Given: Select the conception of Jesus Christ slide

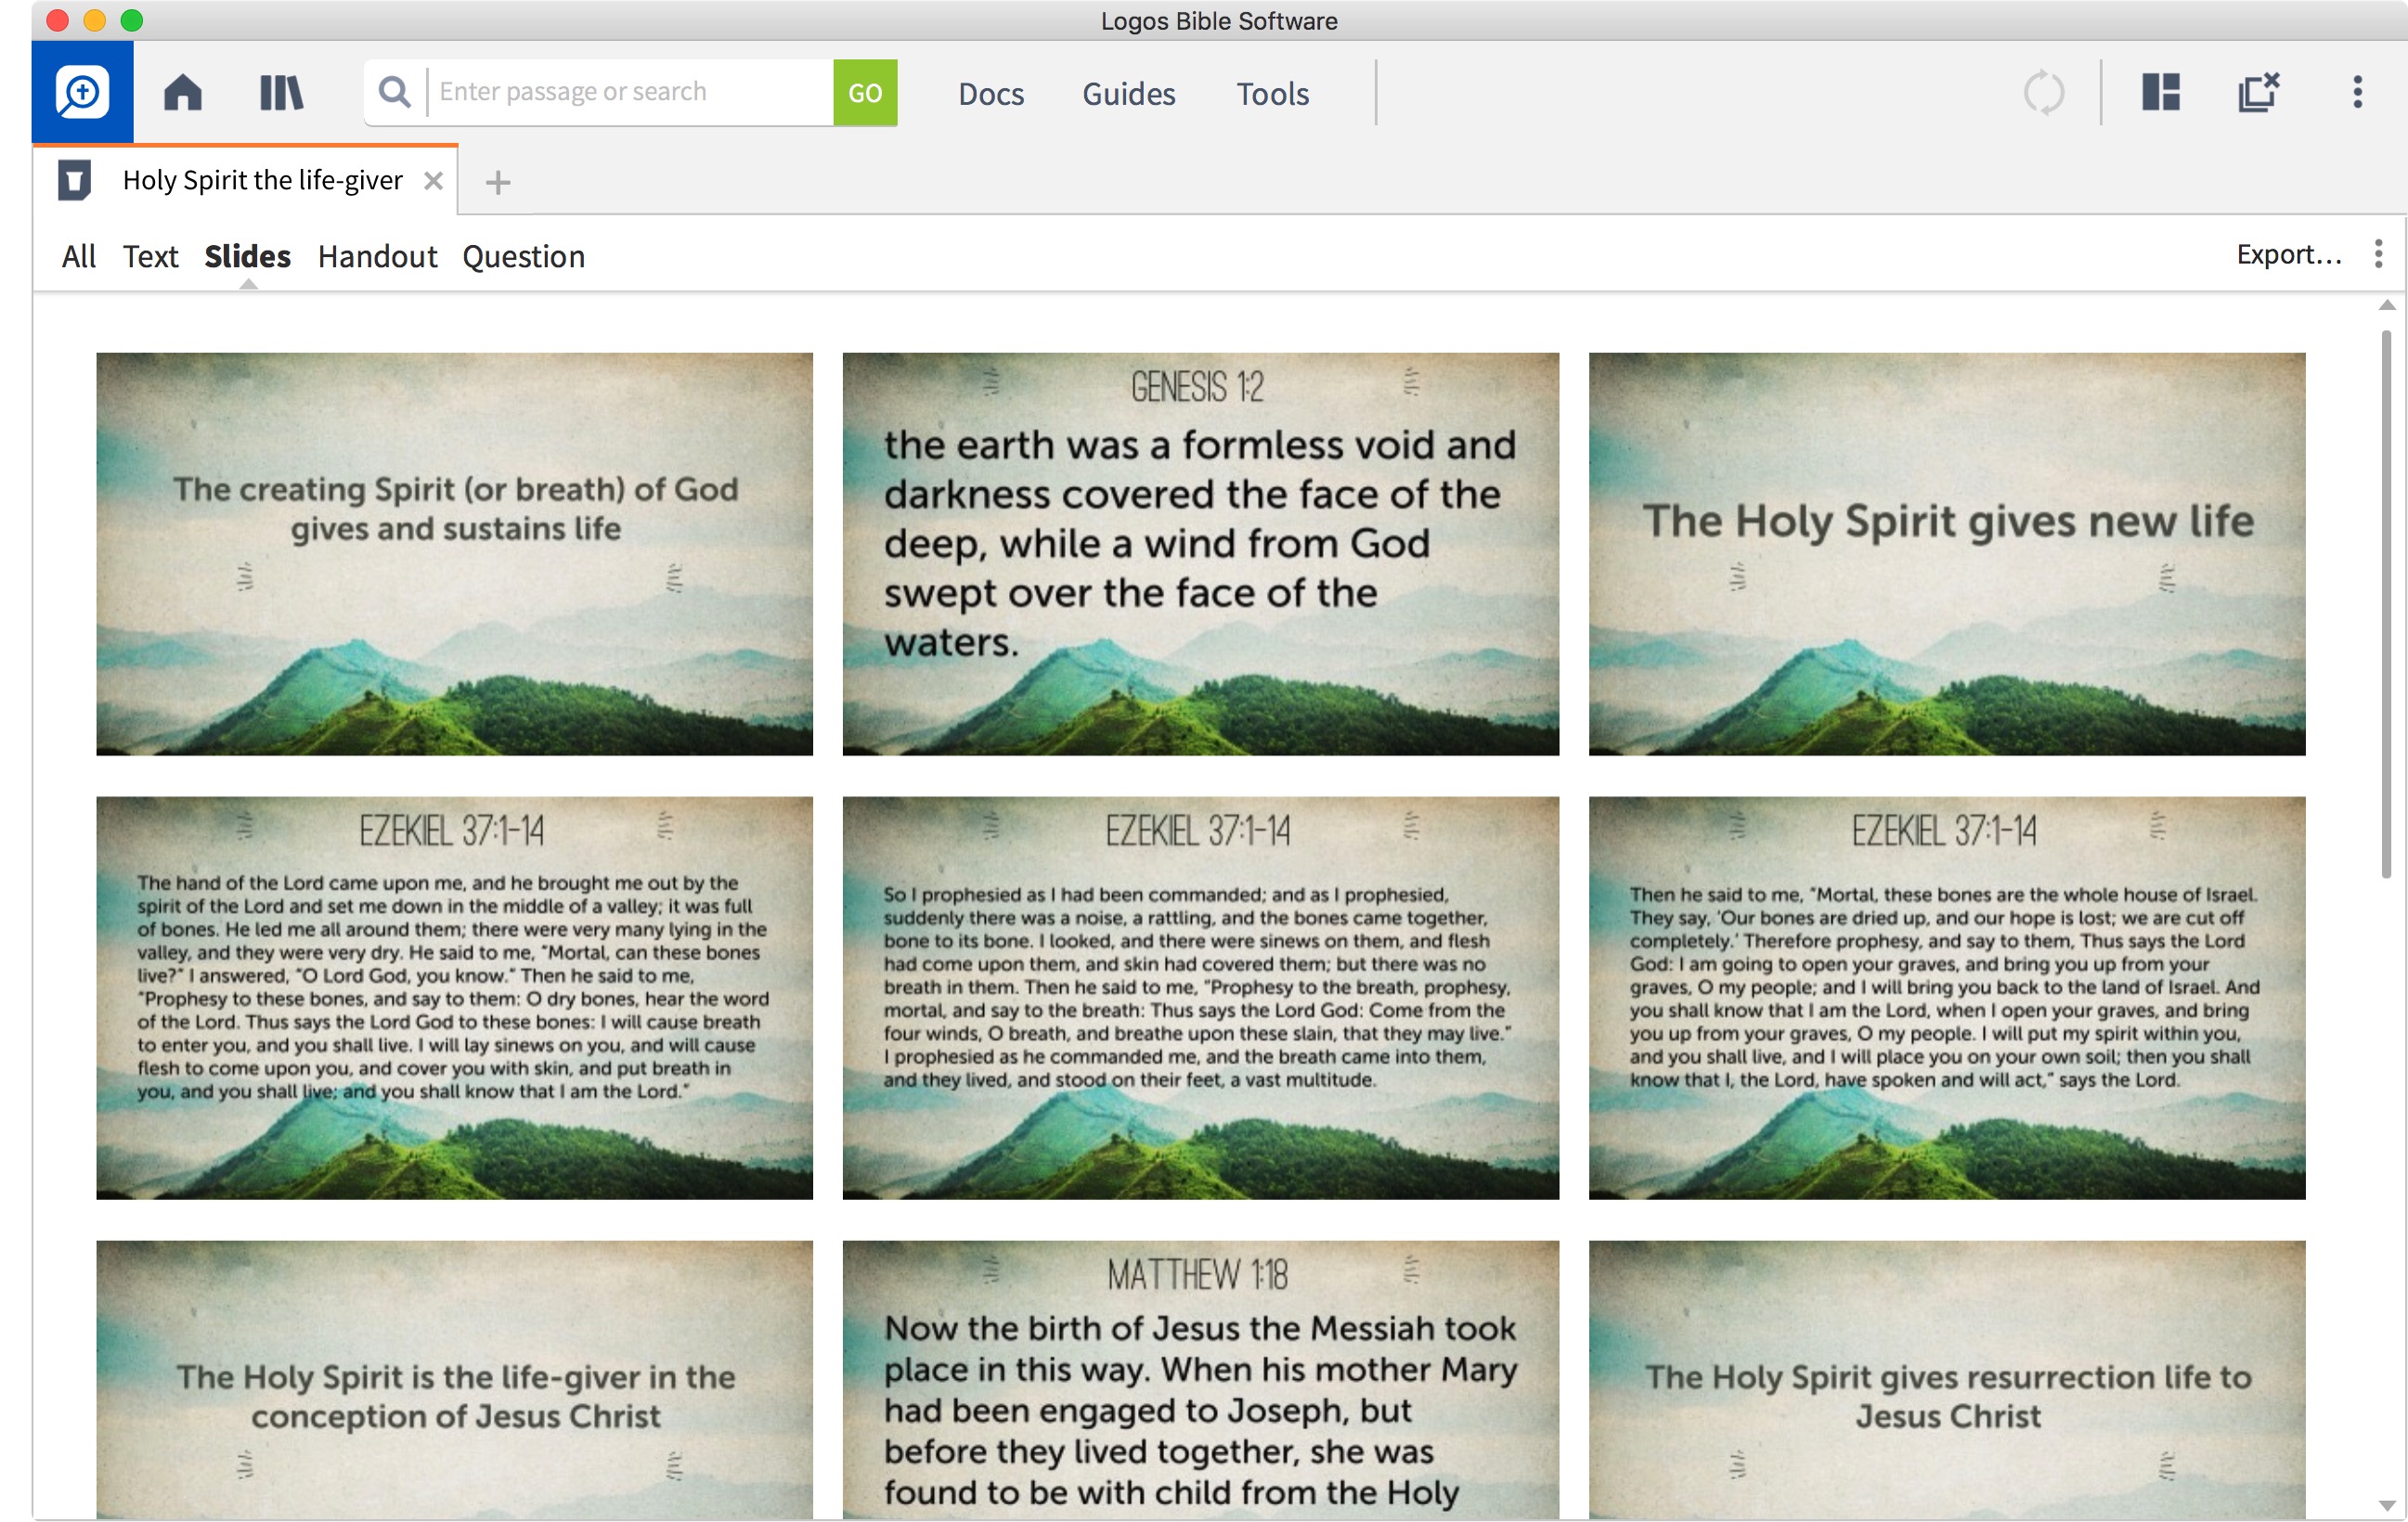Looking at the screenshot, I should [454, 1379].
